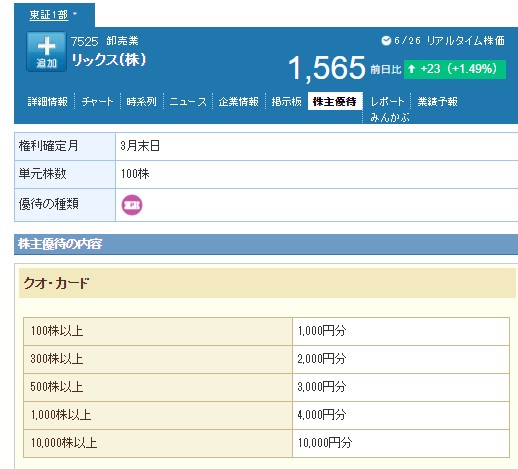Viewport: 518px width, 469px height.
Task: Open the レポート みんかぶ tab
Action: (x=389, y=109)
